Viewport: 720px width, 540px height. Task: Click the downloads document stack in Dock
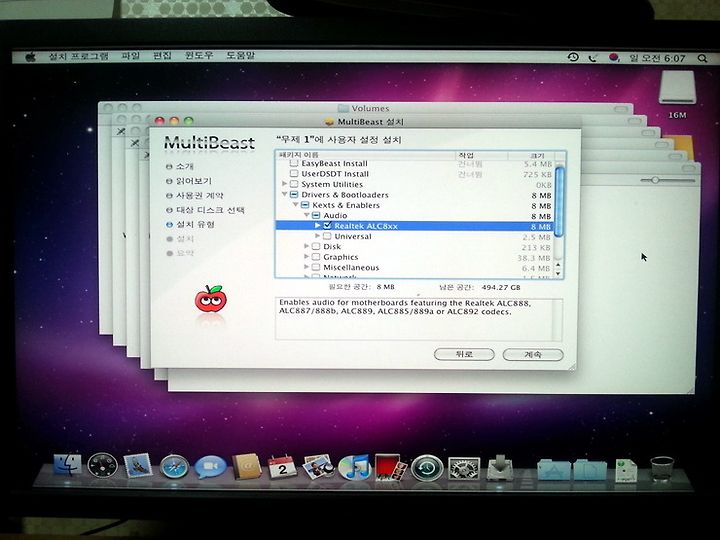(x=627, y=471)
